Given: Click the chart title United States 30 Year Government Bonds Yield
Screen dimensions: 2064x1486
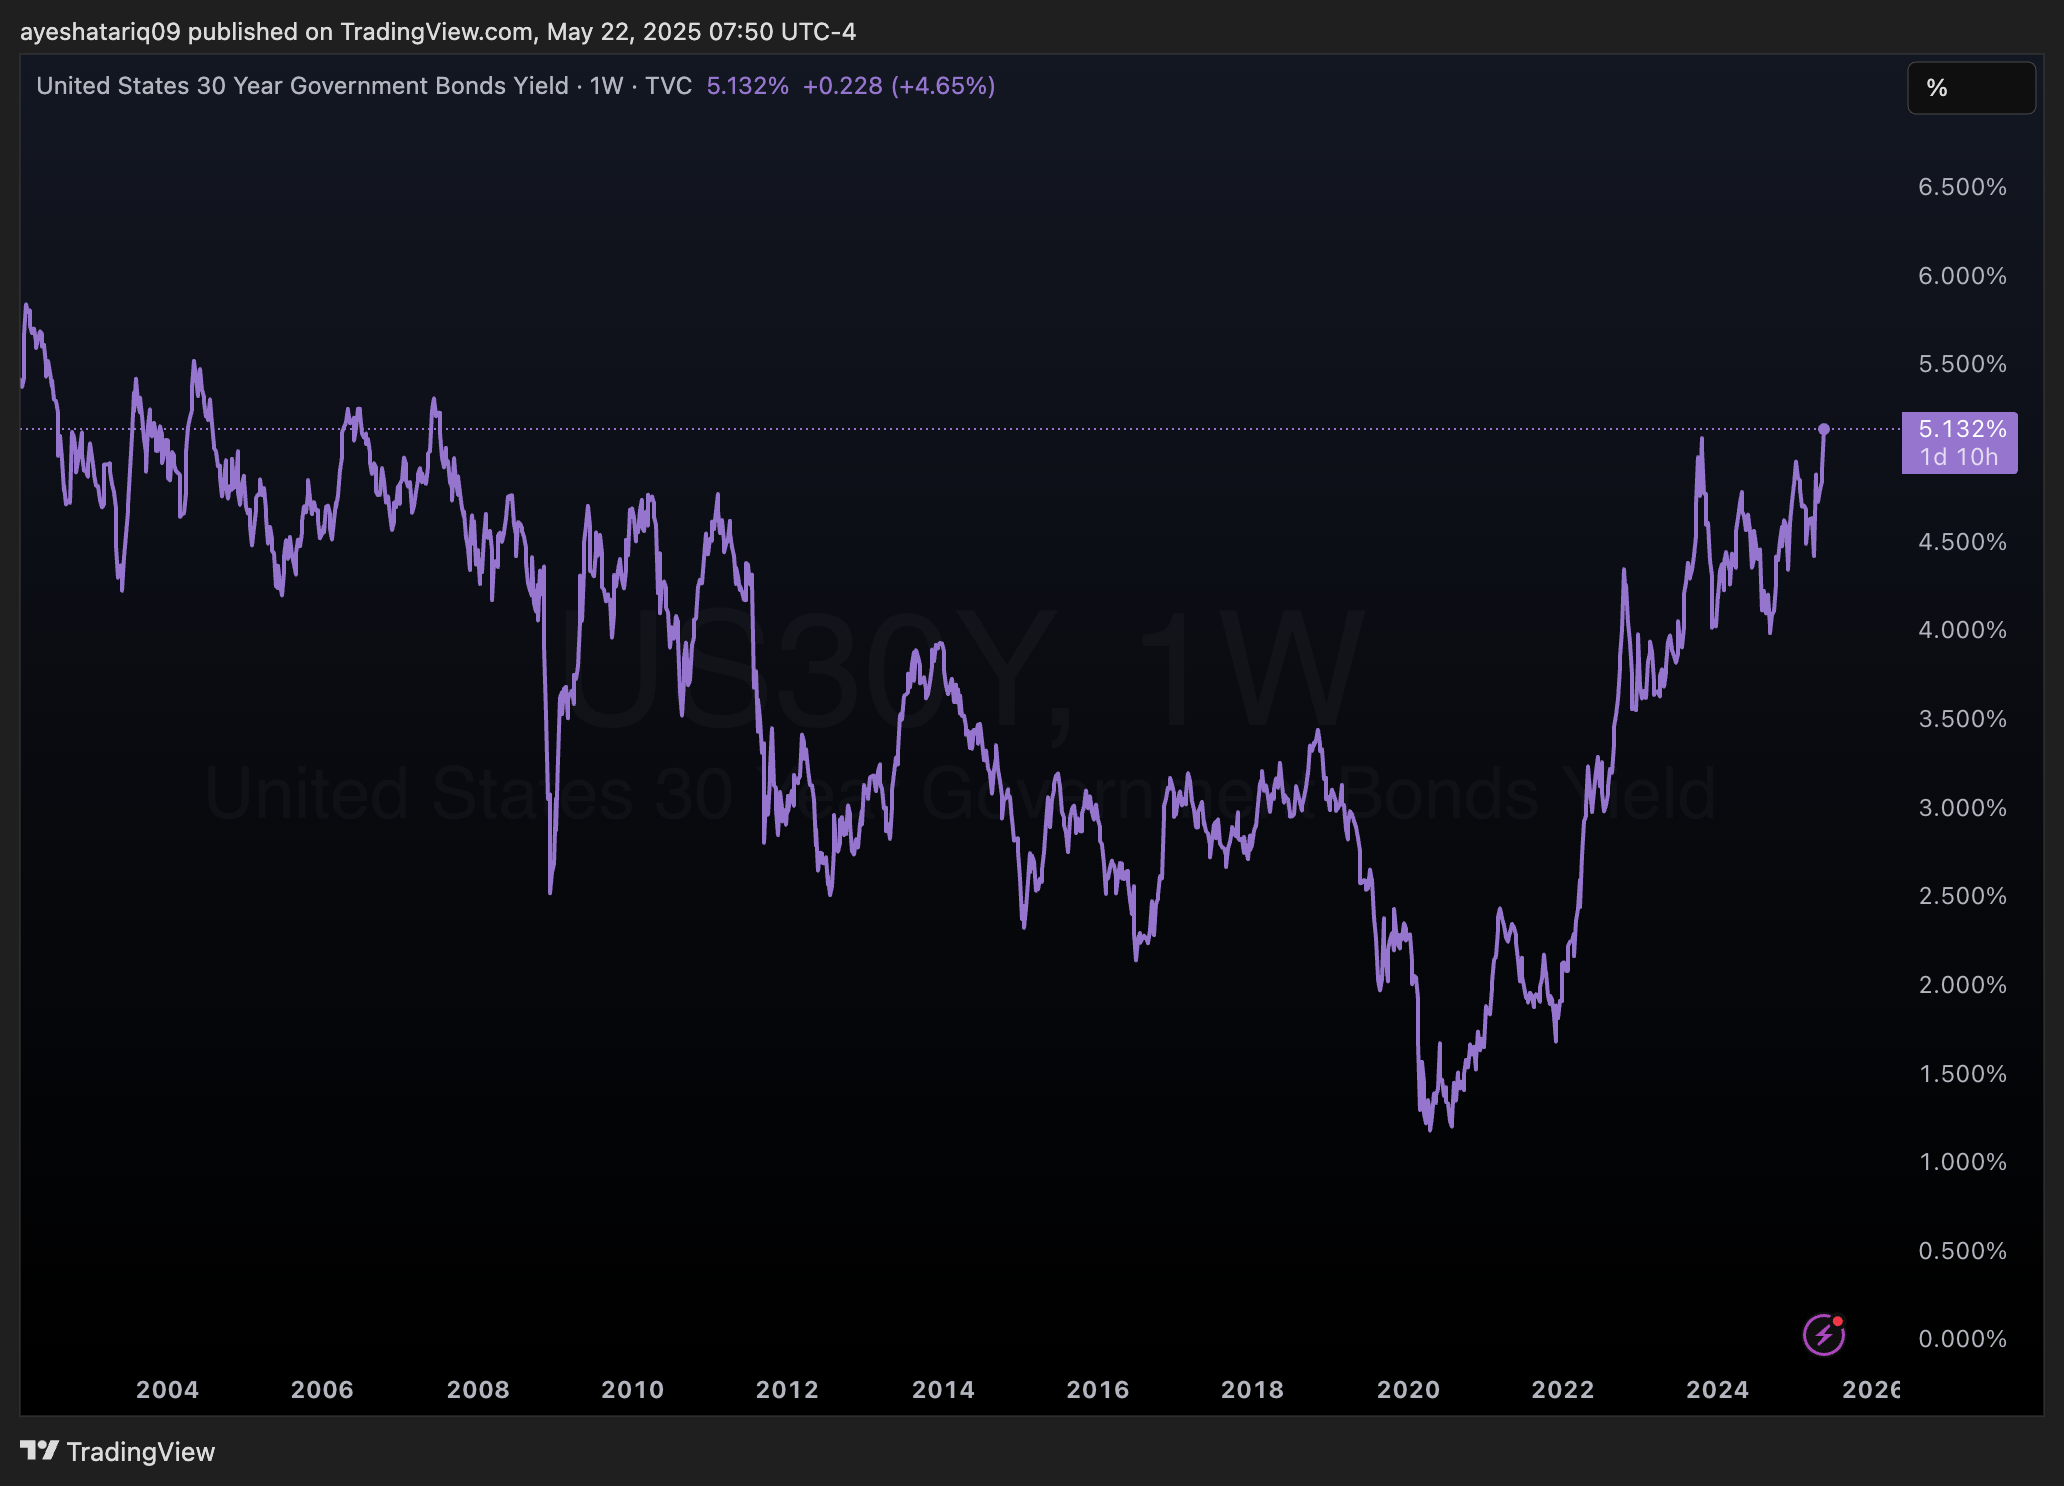Looking at the screenshot, I should 302,86.
